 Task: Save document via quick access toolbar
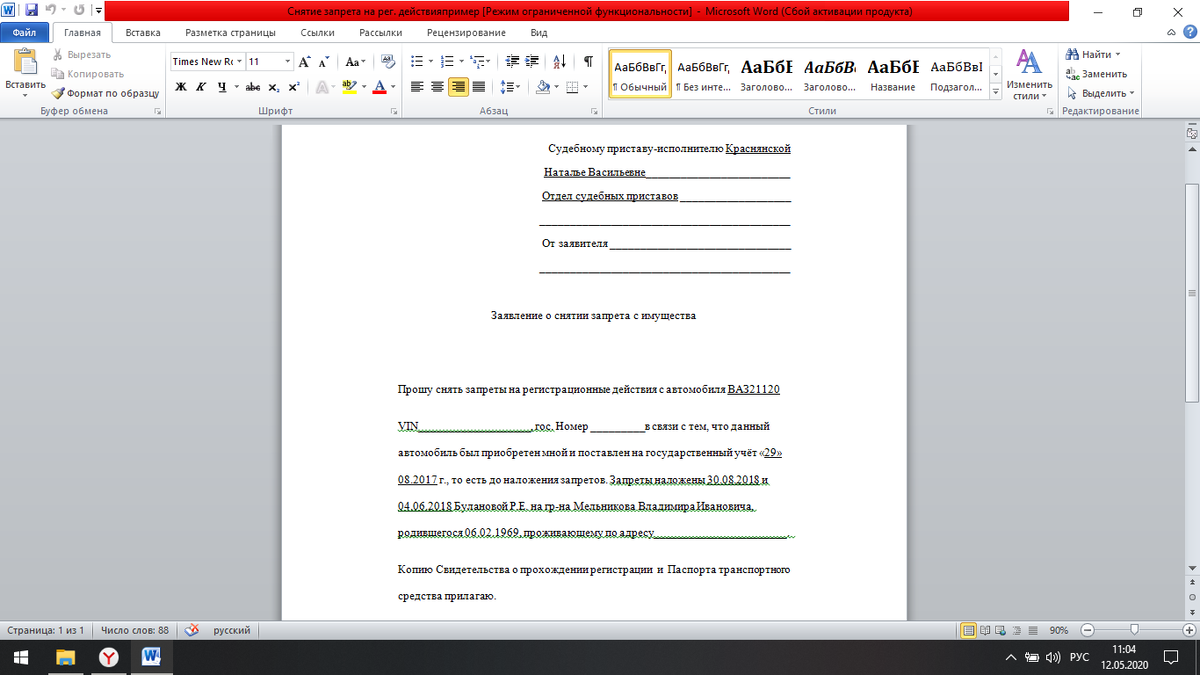30,11
